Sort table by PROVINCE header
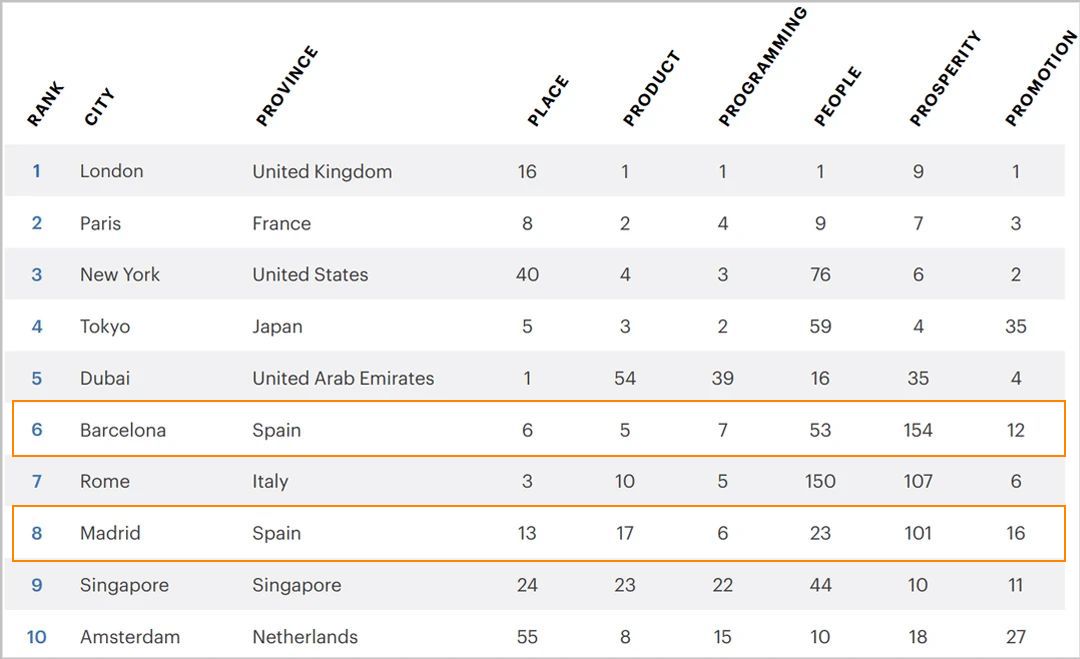The width and height of the screenshot is (1080, 659). (287, 86)
